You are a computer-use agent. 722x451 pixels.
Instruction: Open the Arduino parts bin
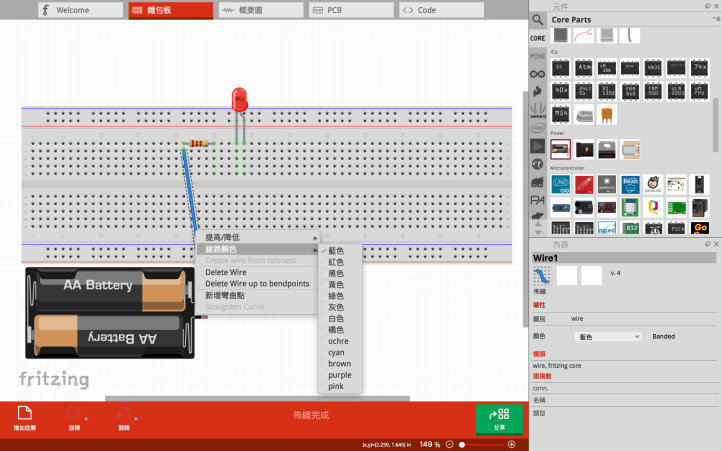(x=538, y=73)
